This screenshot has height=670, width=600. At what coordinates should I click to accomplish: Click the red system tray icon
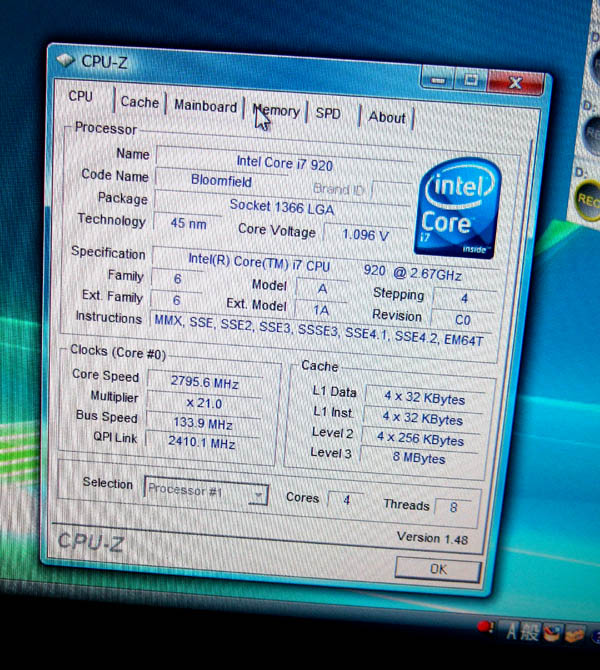tap(484, 626)
